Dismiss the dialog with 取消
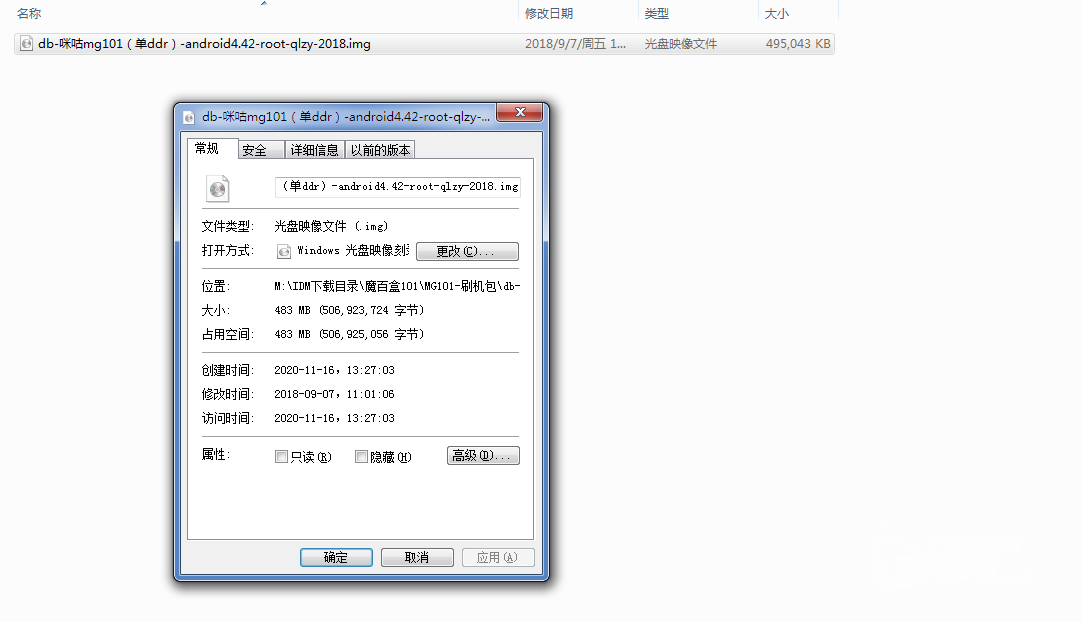This screenshot has height=622, width=1082. (417, 557)
